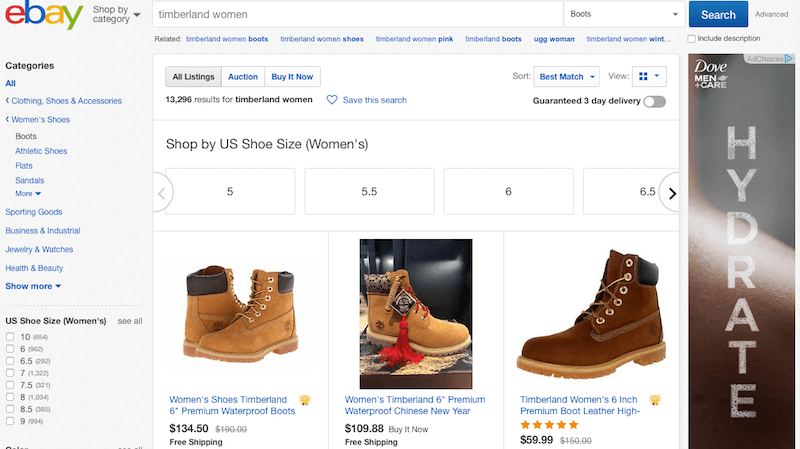Click the eBay logo
Screen dimensions: 800x449
[x=44, y=15]
